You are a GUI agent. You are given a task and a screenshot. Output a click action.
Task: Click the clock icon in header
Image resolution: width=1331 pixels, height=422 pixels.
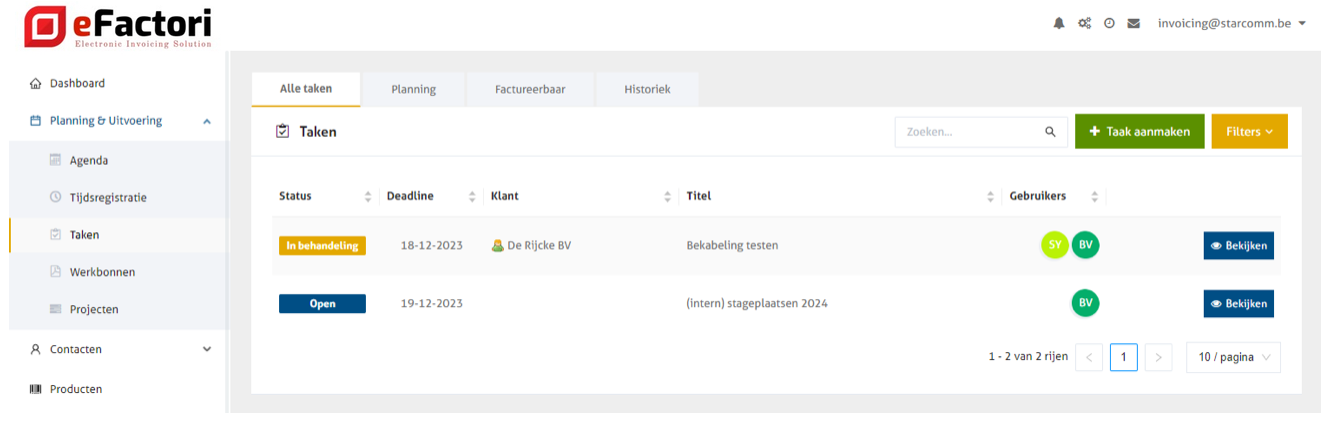click(1109, 23)
